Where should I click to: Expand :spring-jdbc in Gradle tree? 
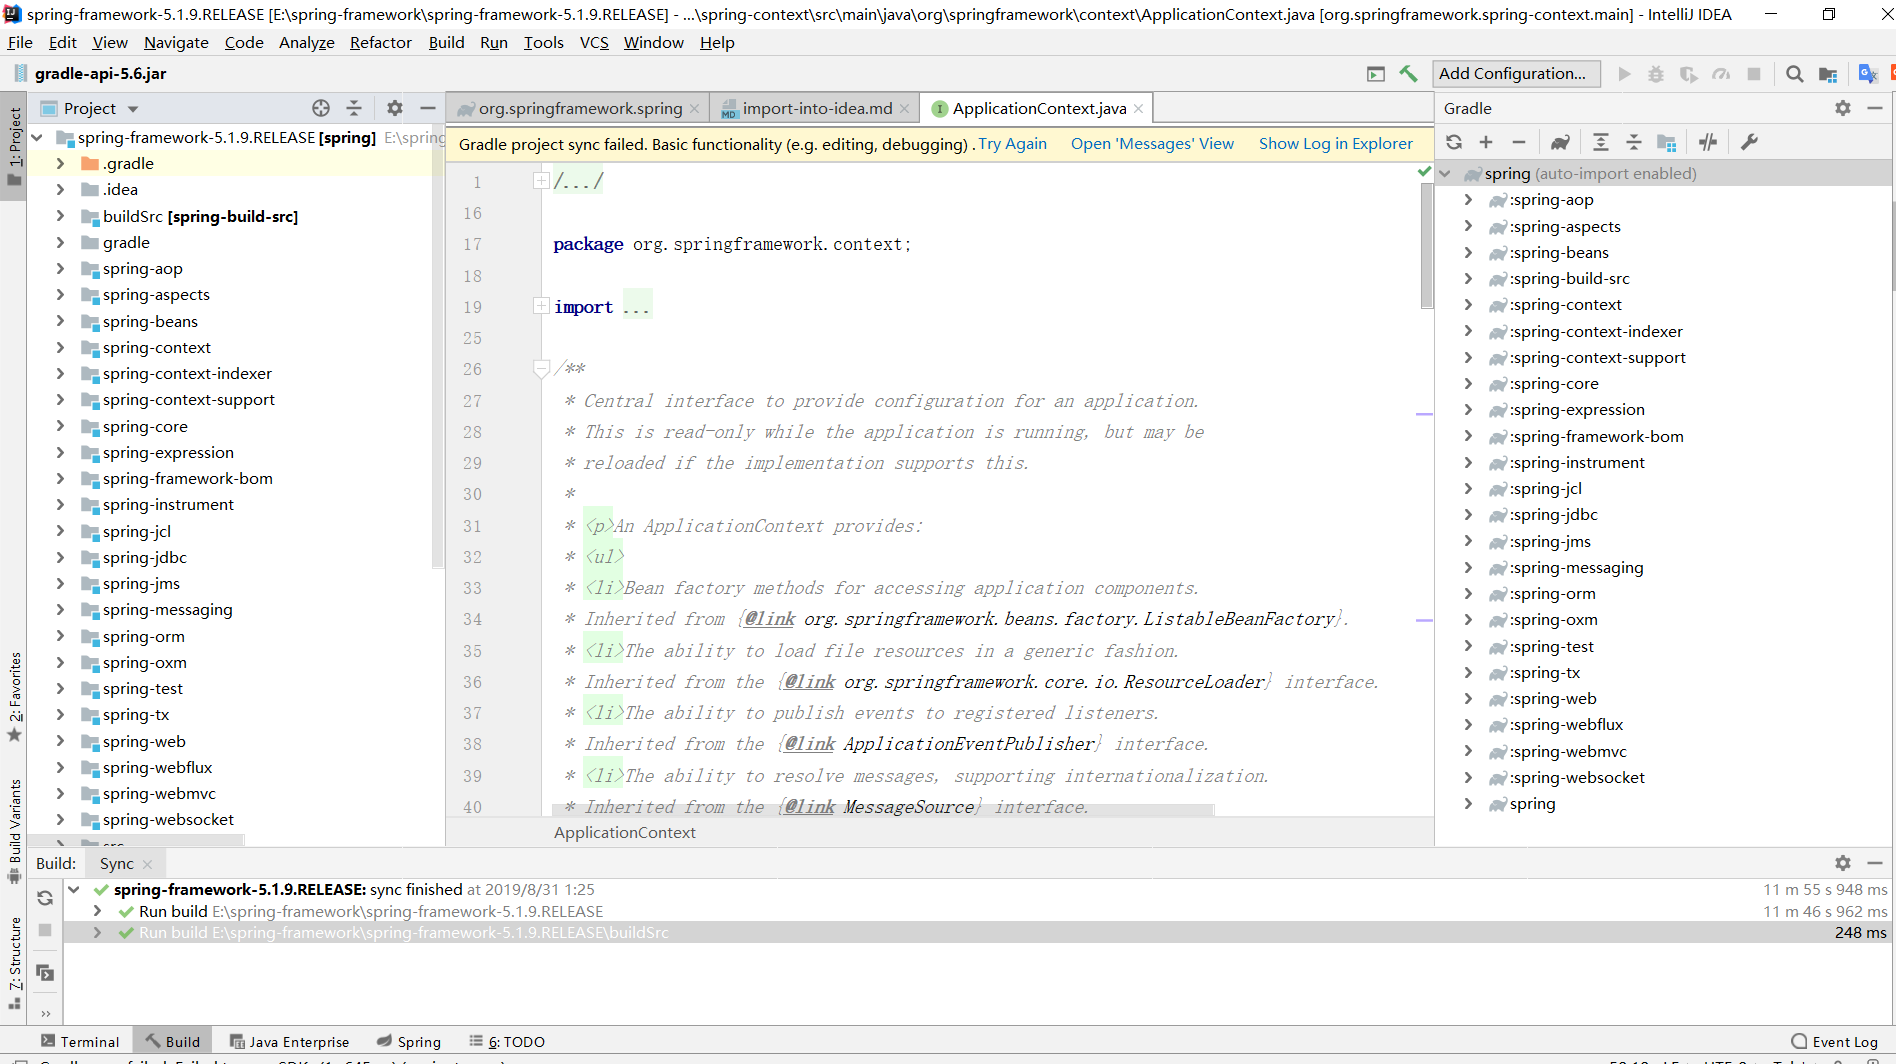(x=1468, y=514)
